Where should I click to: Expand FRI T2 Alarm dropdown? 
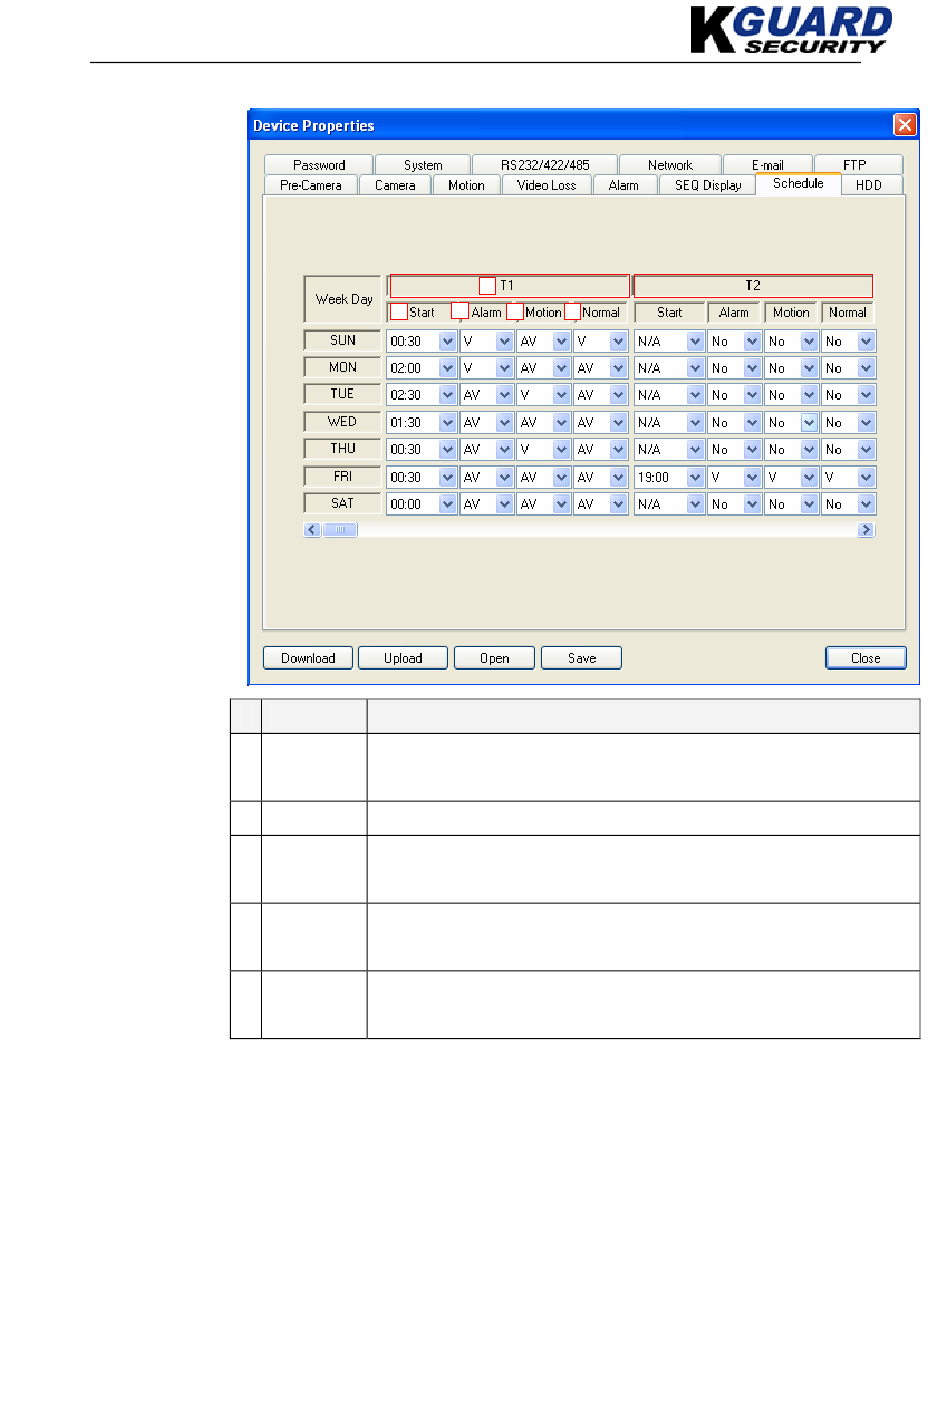(752, 477)
